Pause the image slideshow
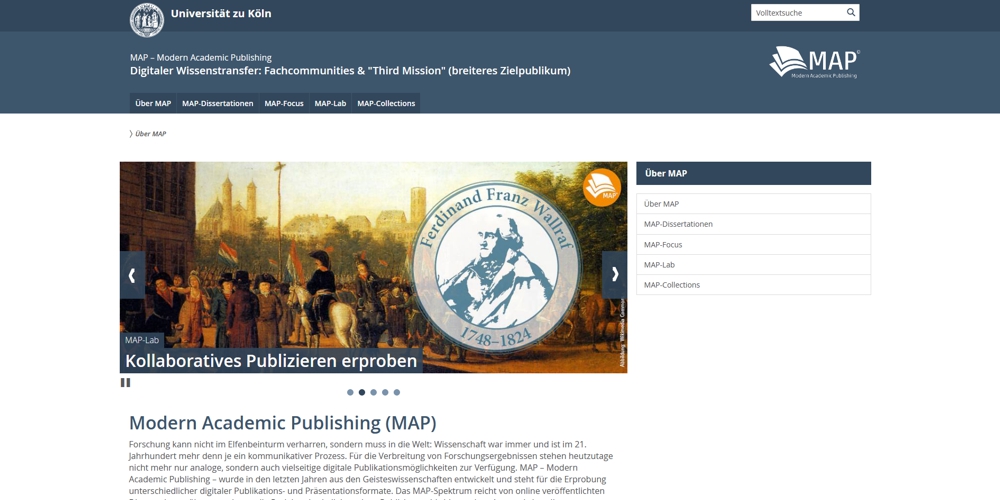Image resolution: width=1000 pixels, height=500 pixels. tap(126, 383)
